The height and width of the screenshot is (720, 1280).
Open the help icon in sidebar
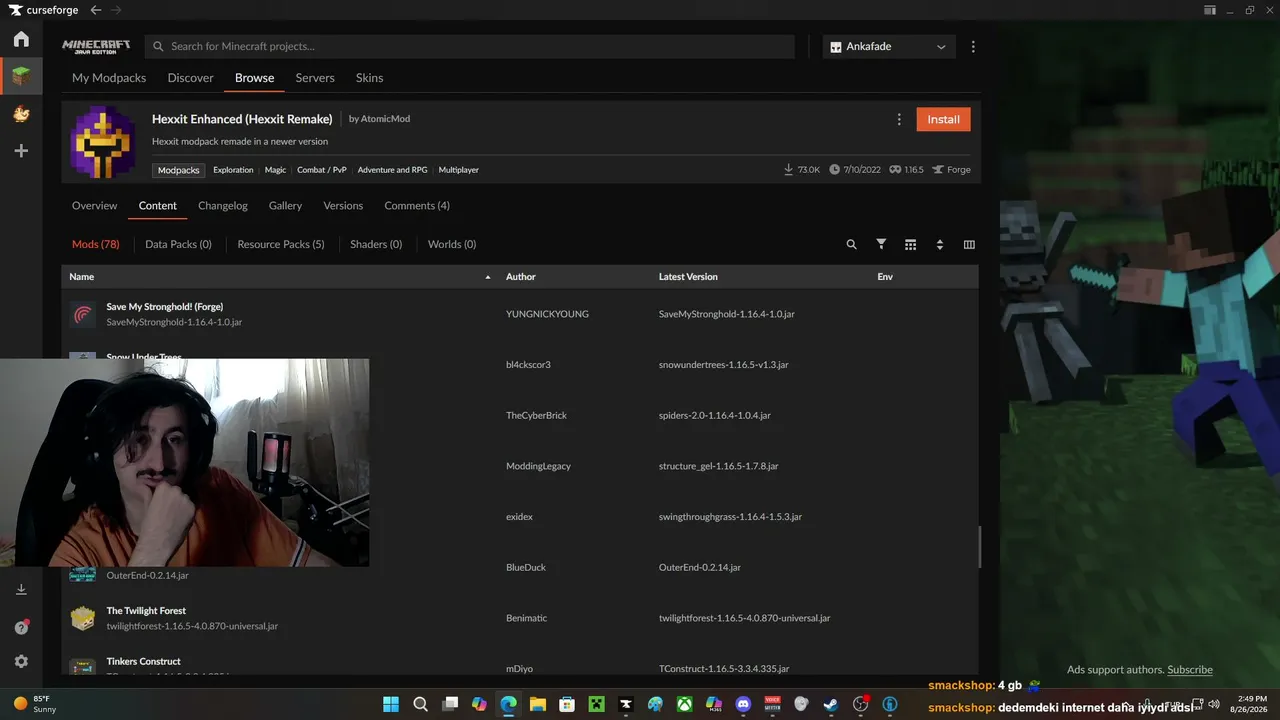point(21,627)
